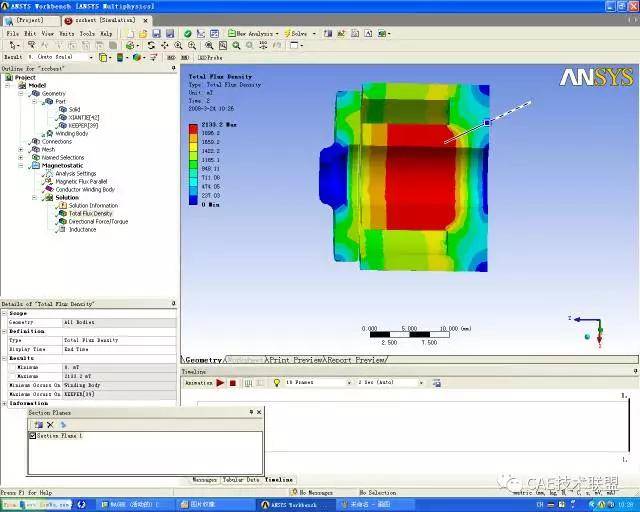Click the worksheet icon beside chart icon
The height and width of the screenshot is (512, 640).
pos(214,33)
